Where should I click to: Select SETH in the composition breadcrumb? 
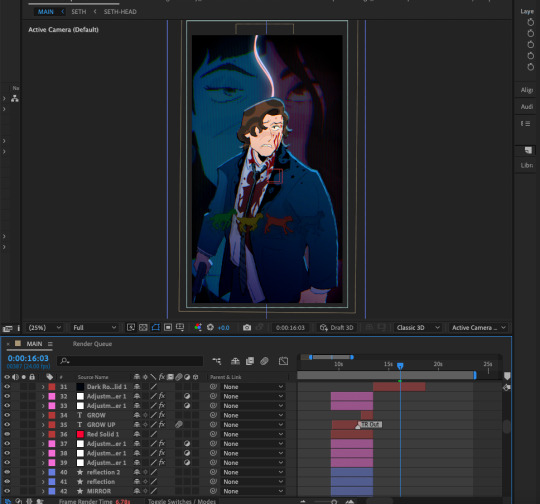tap(79, 12)
